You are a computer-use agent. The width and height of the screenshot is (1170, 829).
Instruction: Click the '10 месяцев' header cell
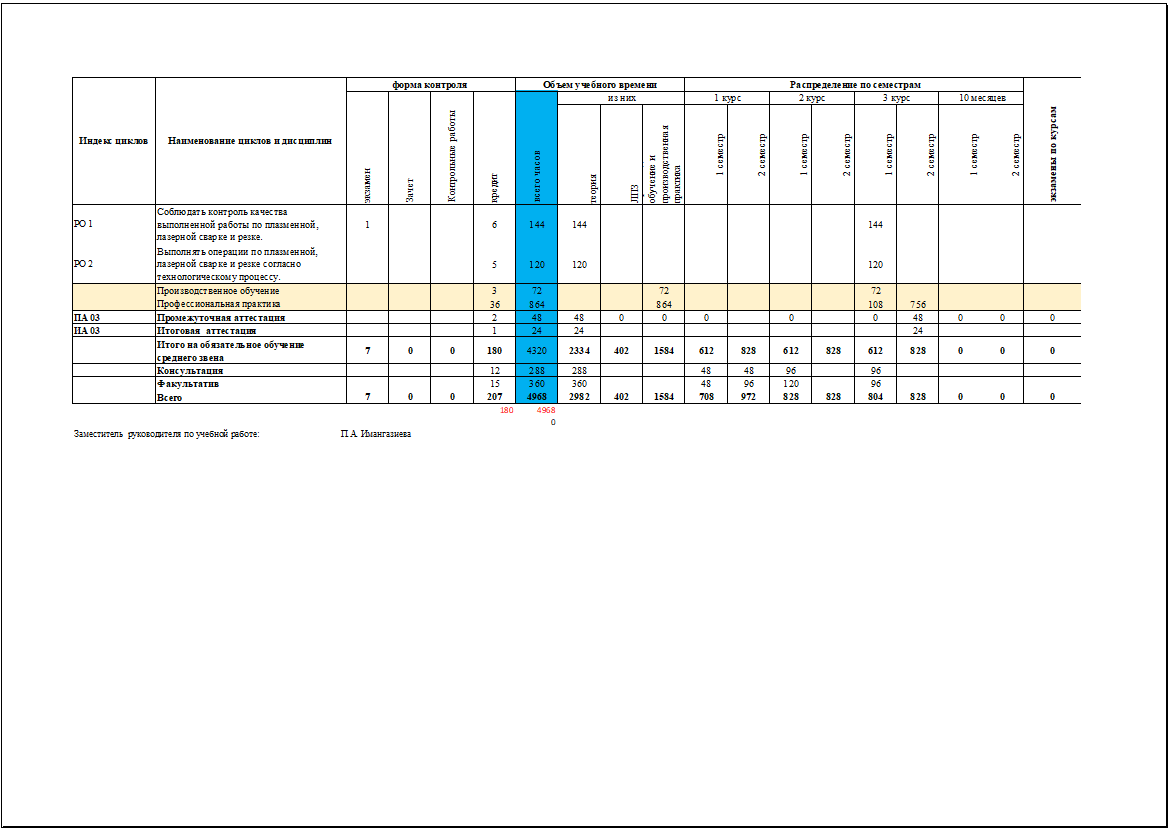click(x=980, y=98)
